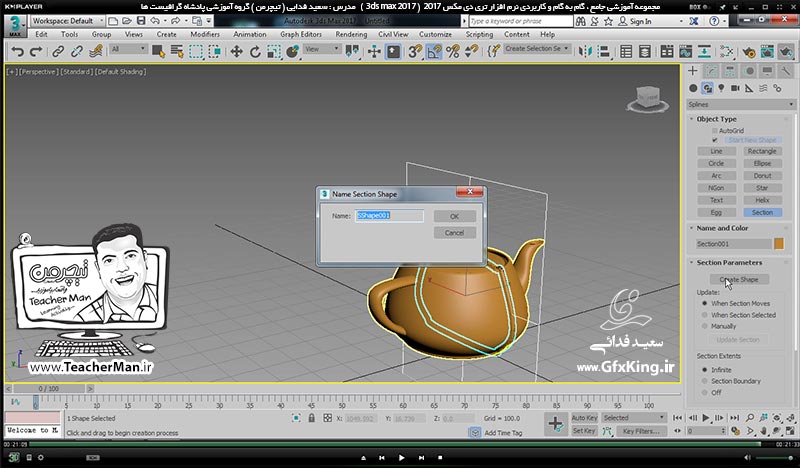Click the Undo arrow in main toolbar
The image size is (800, 468).
[x=17, y=52]
